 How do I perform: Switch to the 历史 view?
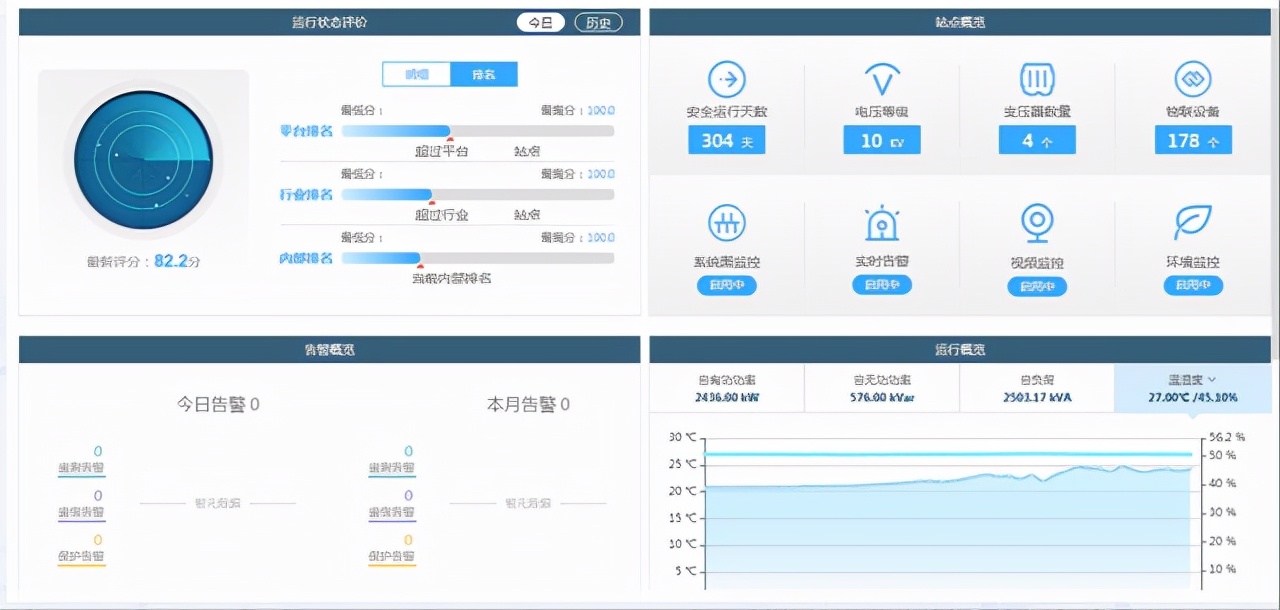(598, 22)
